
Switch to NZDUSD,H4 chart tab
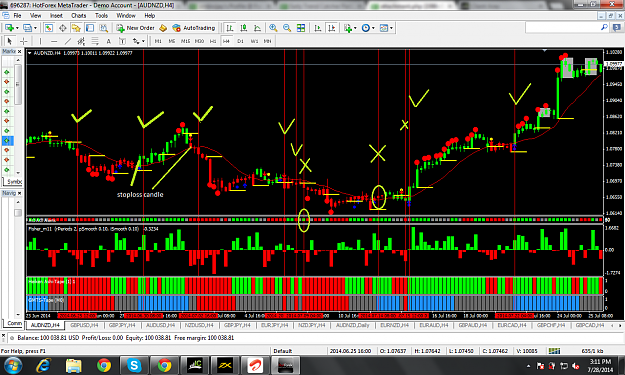click(199, 325)
